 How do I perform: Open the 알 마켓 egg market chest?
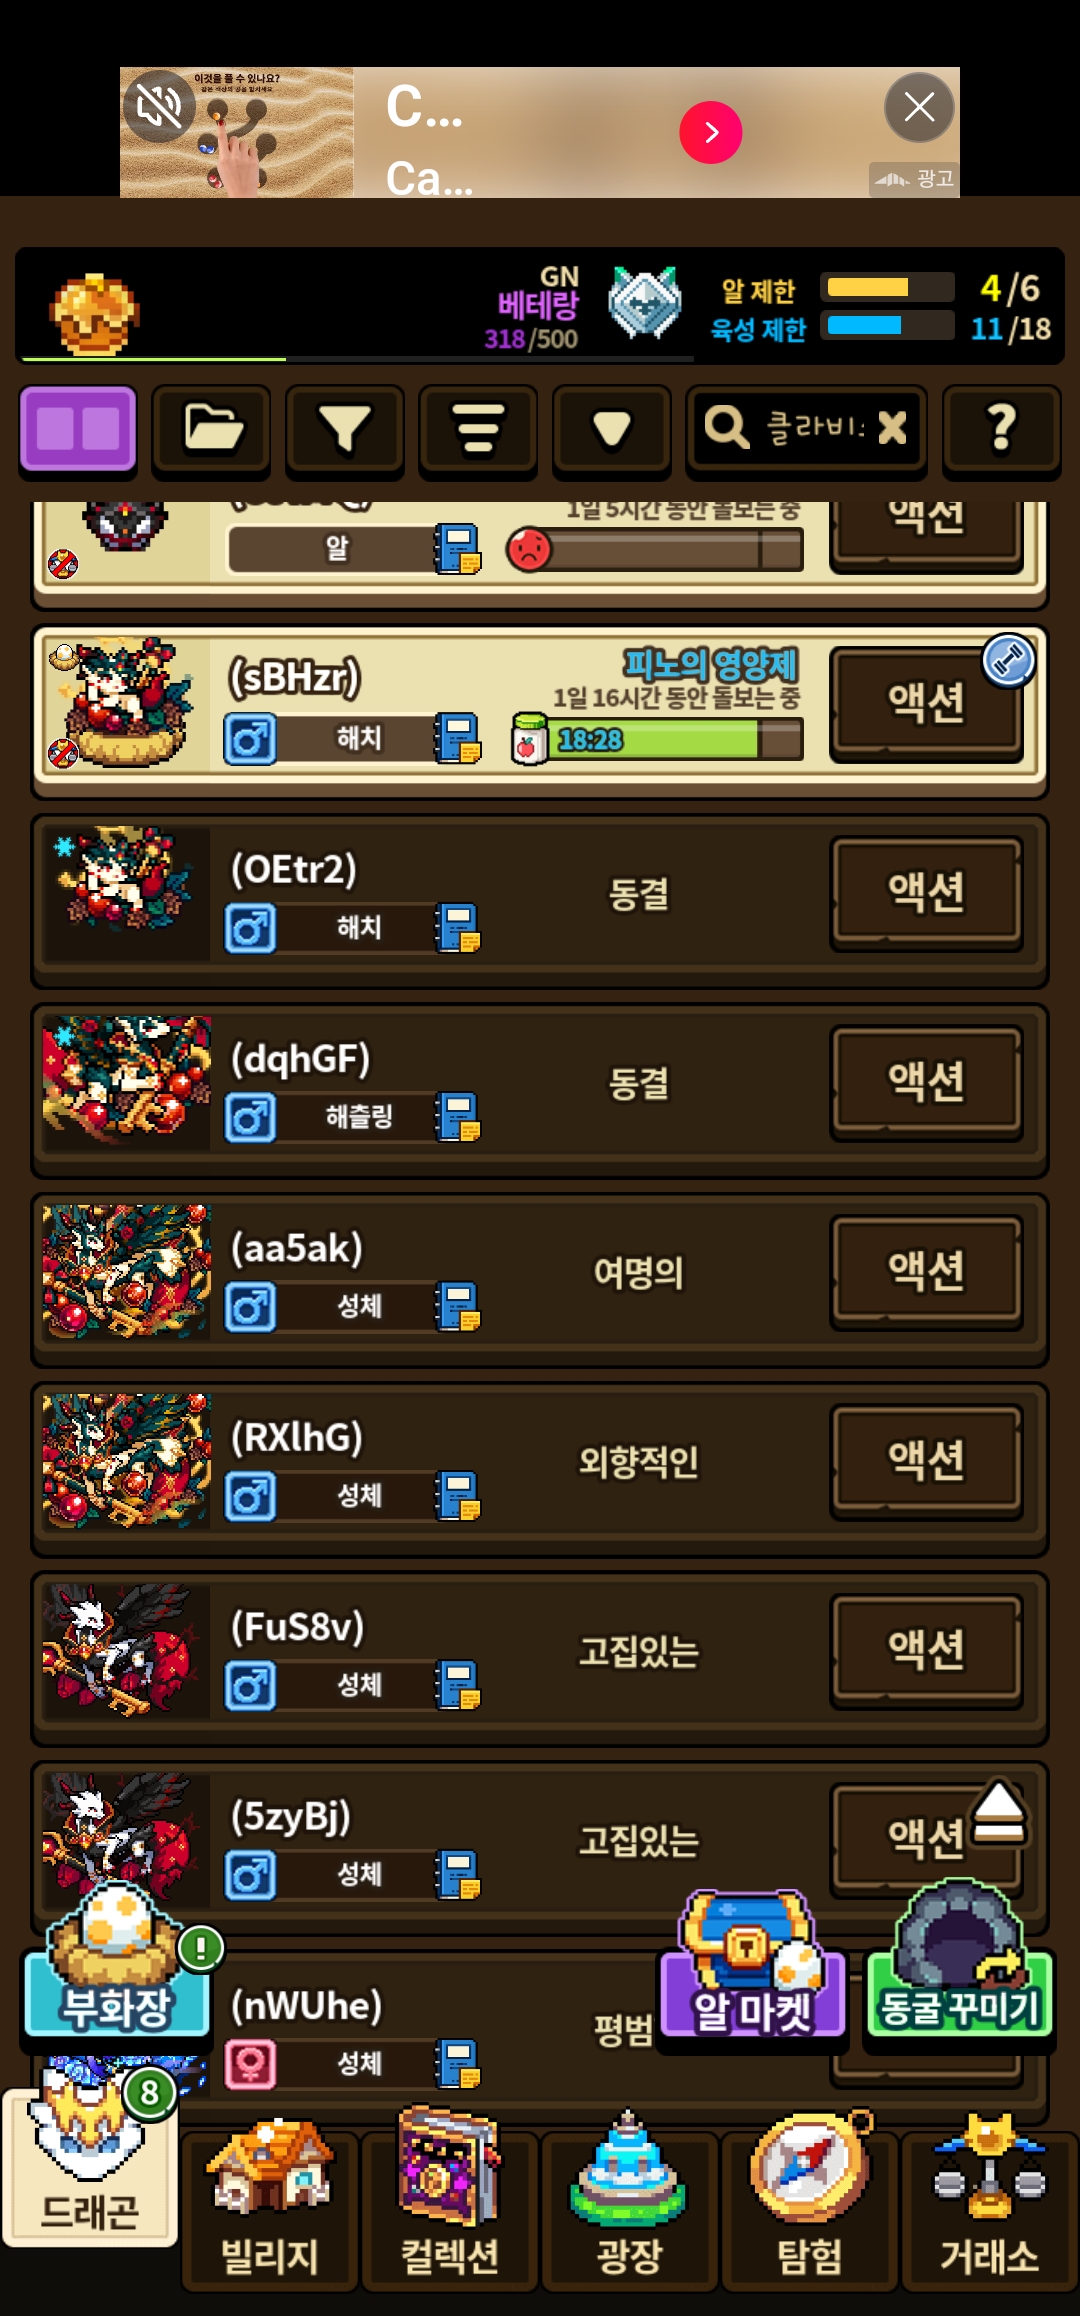point(752,1965)
